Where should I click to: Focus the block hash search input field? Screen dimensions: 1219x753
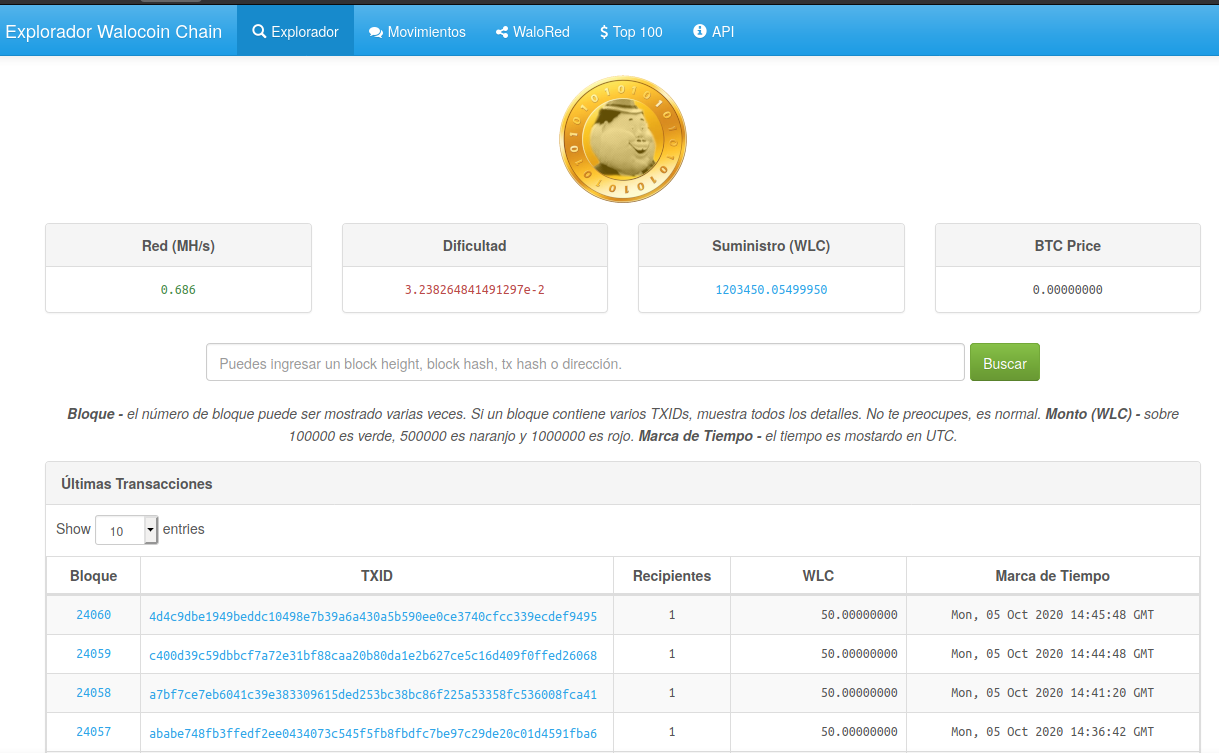pyautogui.click(x=585, y=363)
